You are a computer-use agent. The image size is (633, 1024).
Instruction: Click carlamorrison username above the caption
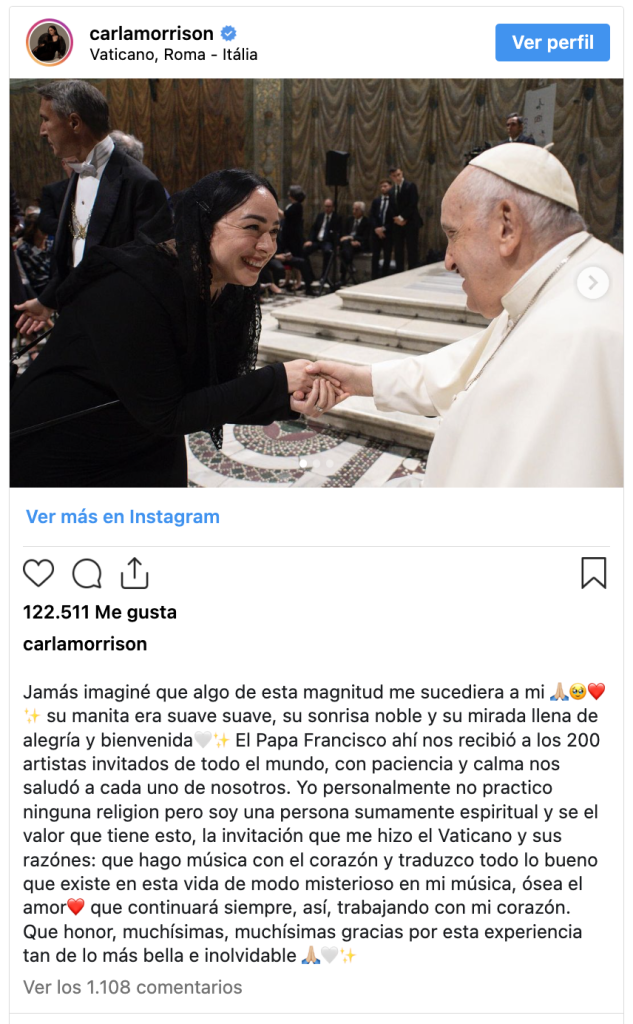[85, 644]
